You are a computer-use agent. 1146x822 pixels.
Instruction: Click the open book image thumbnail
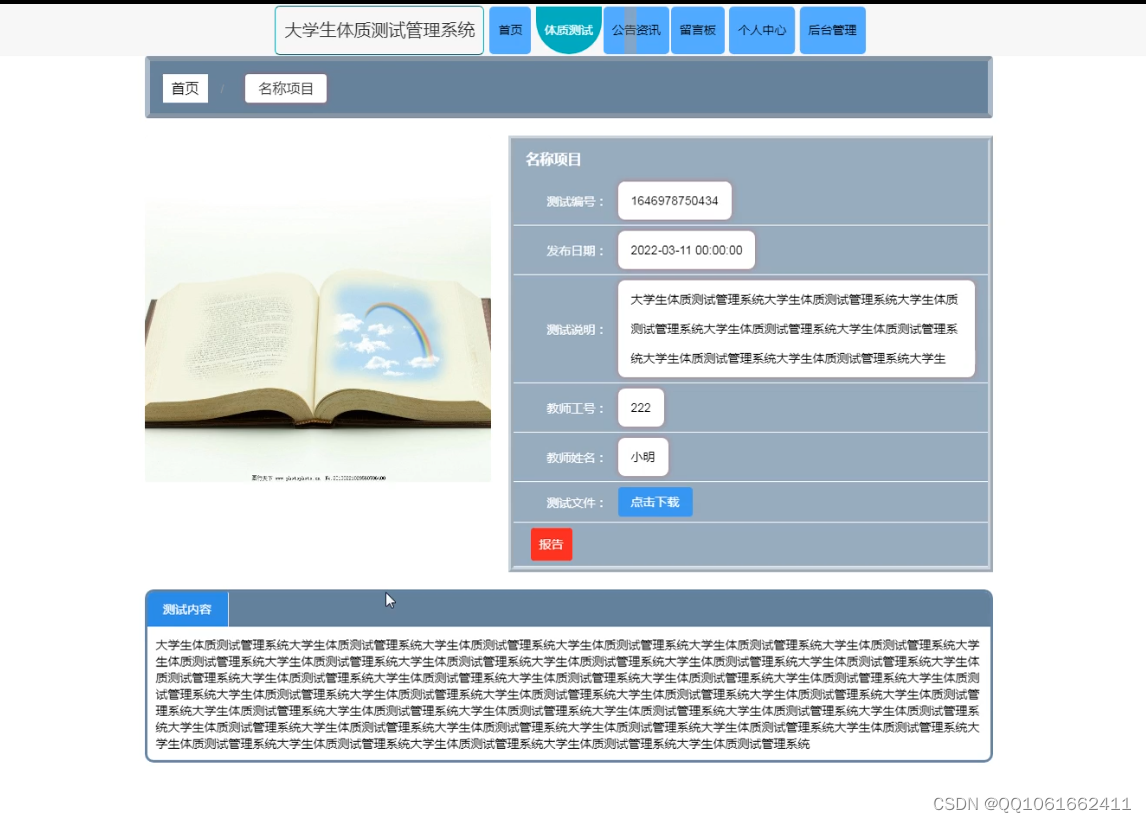click(317, 337)
